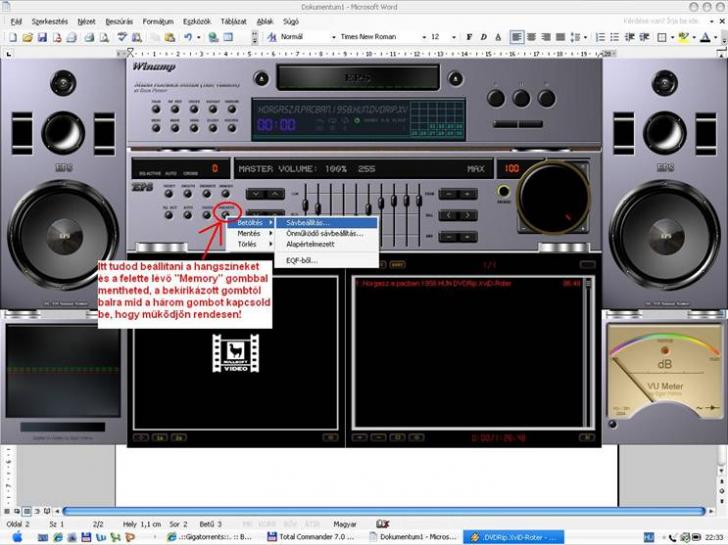Open the Formátum menu
Screen dimensions: 728x545
click(x=157, y=20)
